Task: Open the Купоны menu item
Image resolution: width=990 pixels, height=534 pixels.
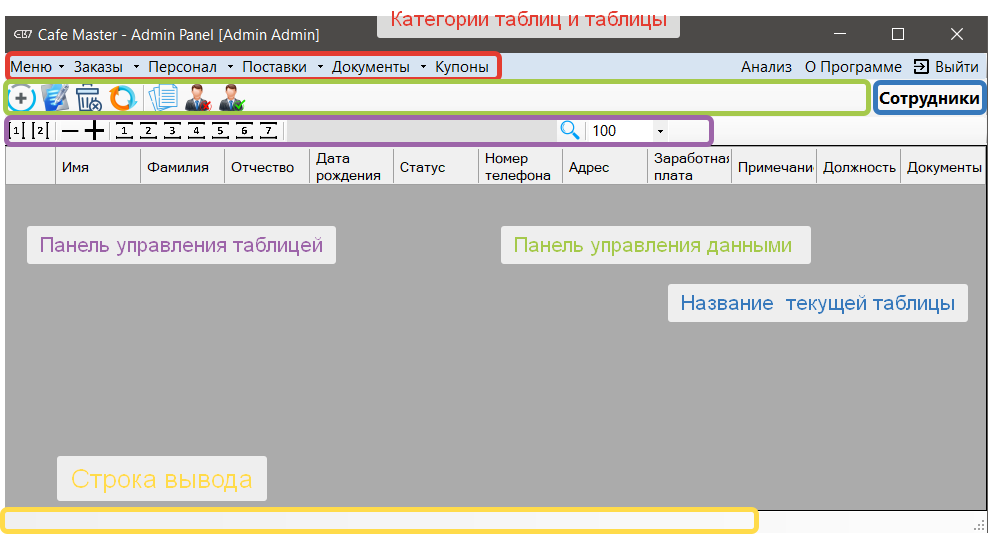Action: (x=462, y=67)
